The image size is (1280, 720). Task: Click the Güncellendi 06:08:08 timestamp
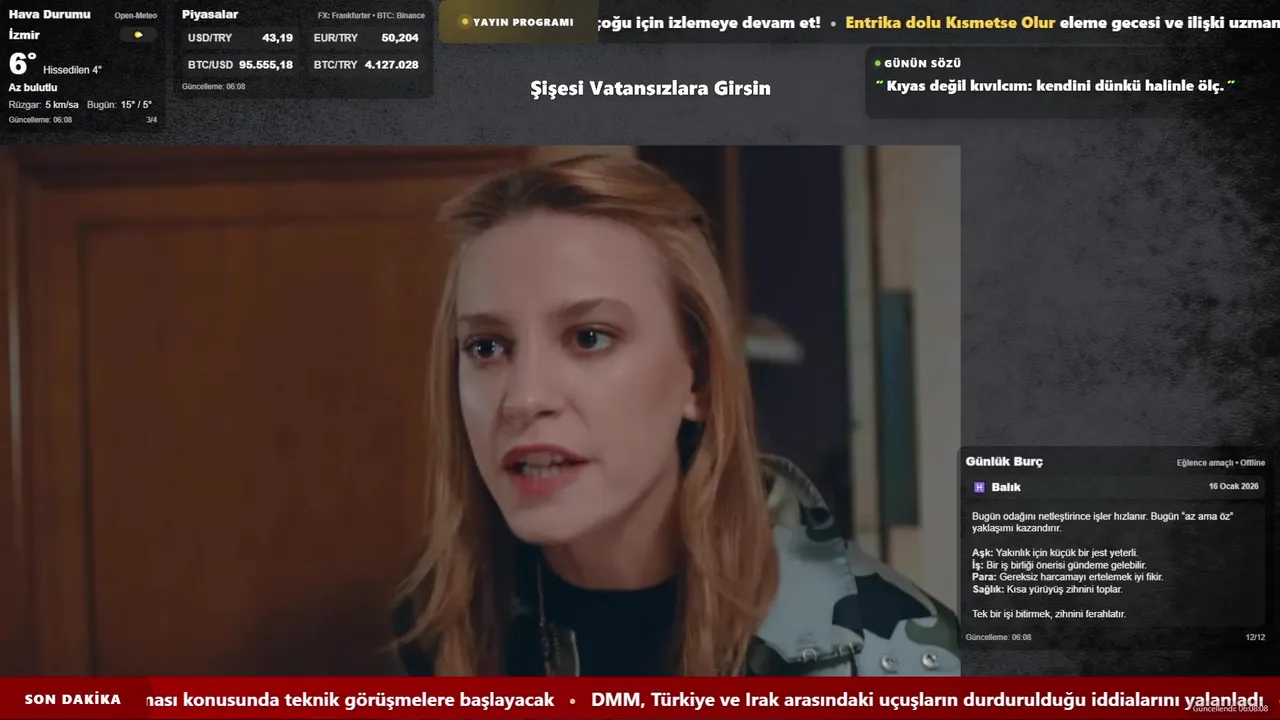(1230, 708)
